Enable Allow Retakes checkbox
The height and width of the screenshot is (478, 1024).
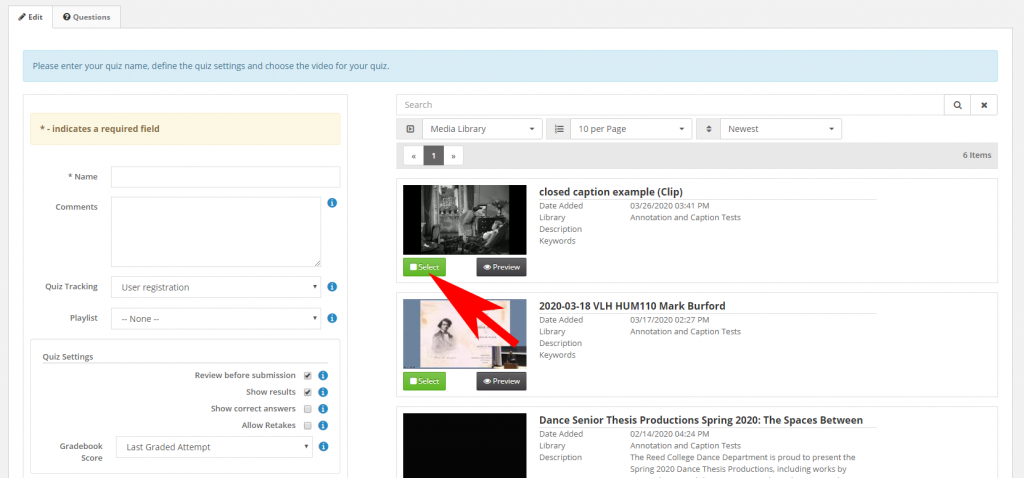tap(308, 425)
